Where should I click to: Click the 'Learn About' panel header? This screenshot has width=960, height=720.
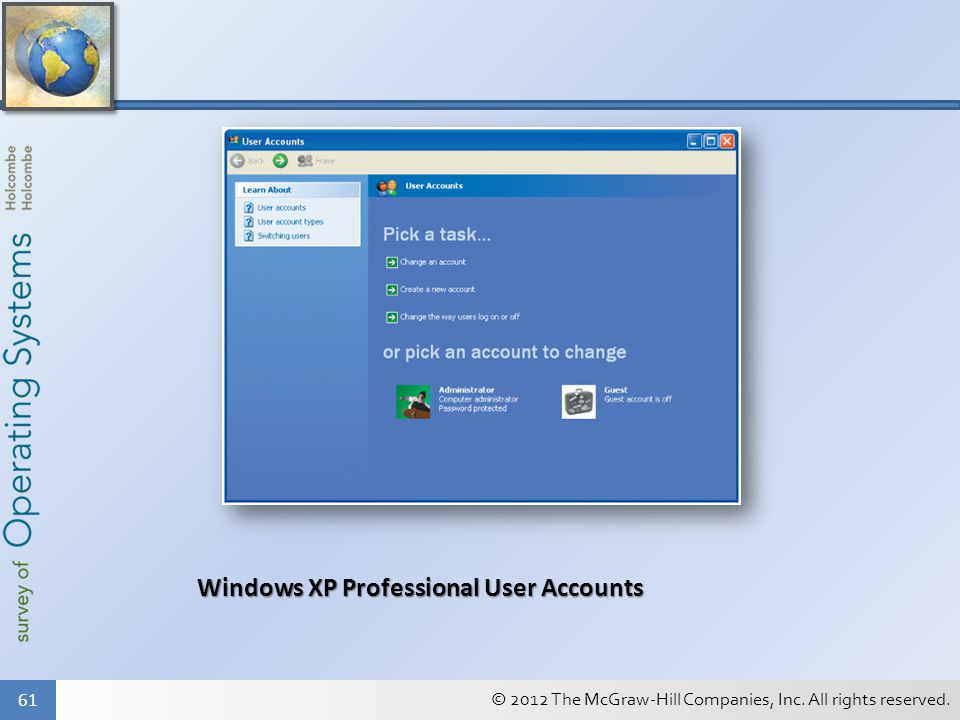pos(298,190)
